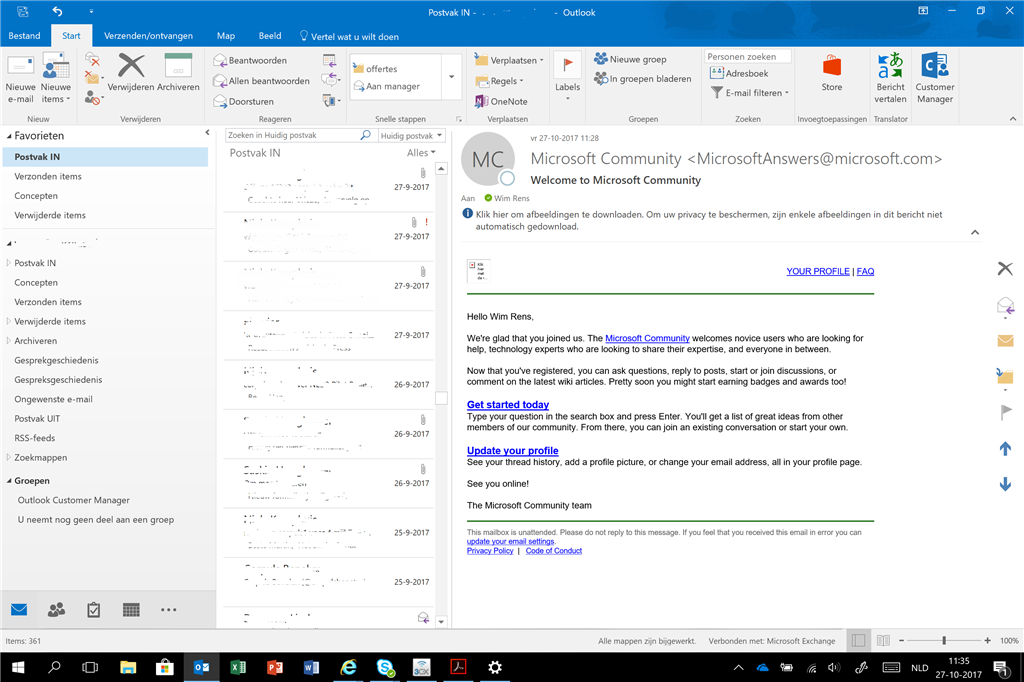The image size is (1024, 682).
Task: Switch to reading view in status bar
Action: pos(883,641)
